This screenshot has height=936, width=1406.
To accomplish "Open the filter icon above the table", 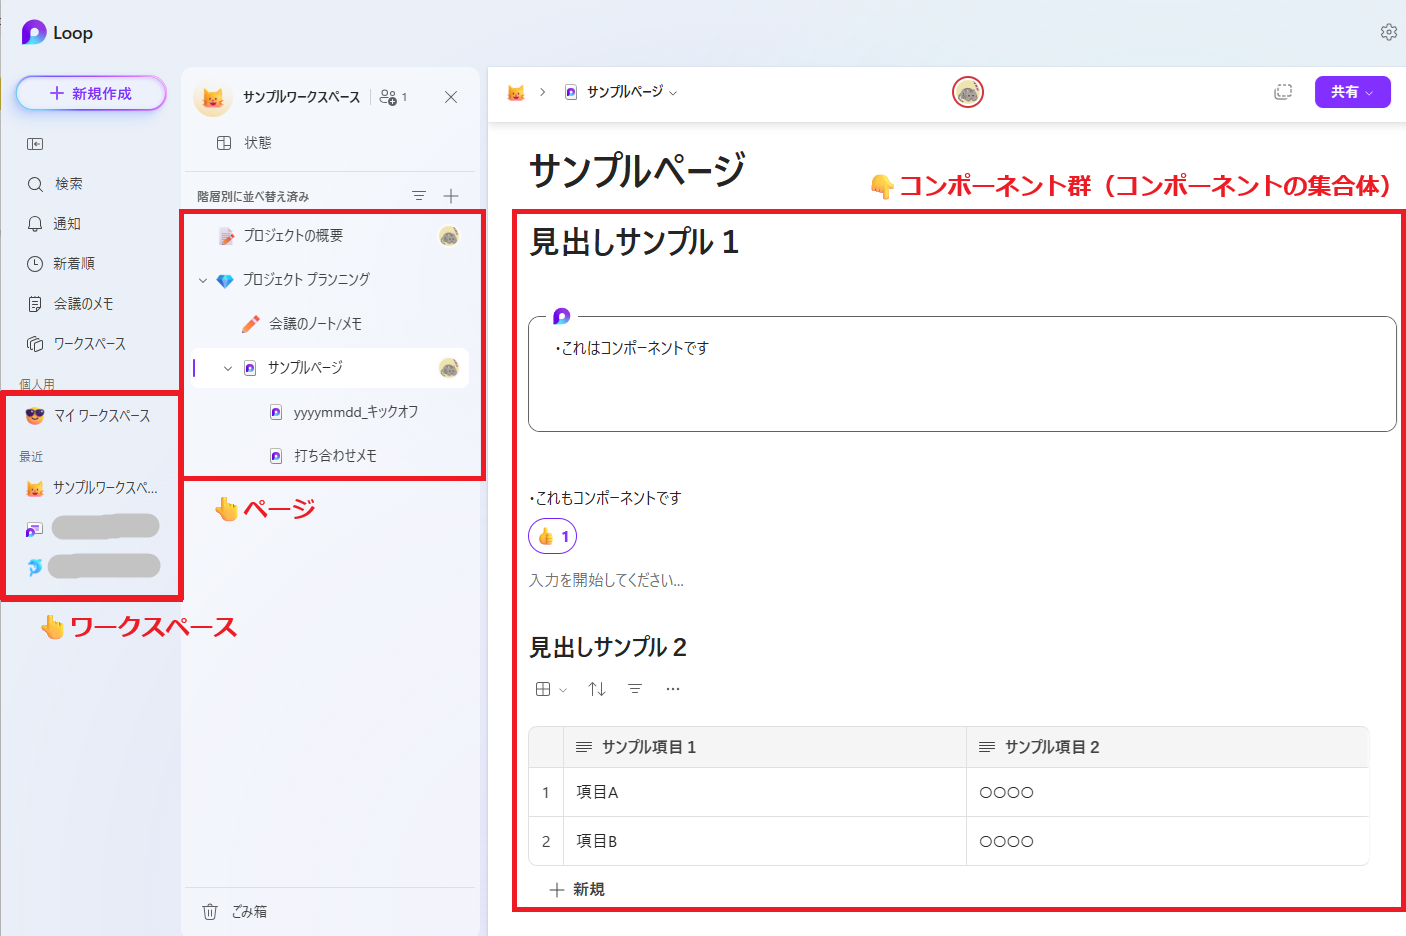I will tap(635, 688).
